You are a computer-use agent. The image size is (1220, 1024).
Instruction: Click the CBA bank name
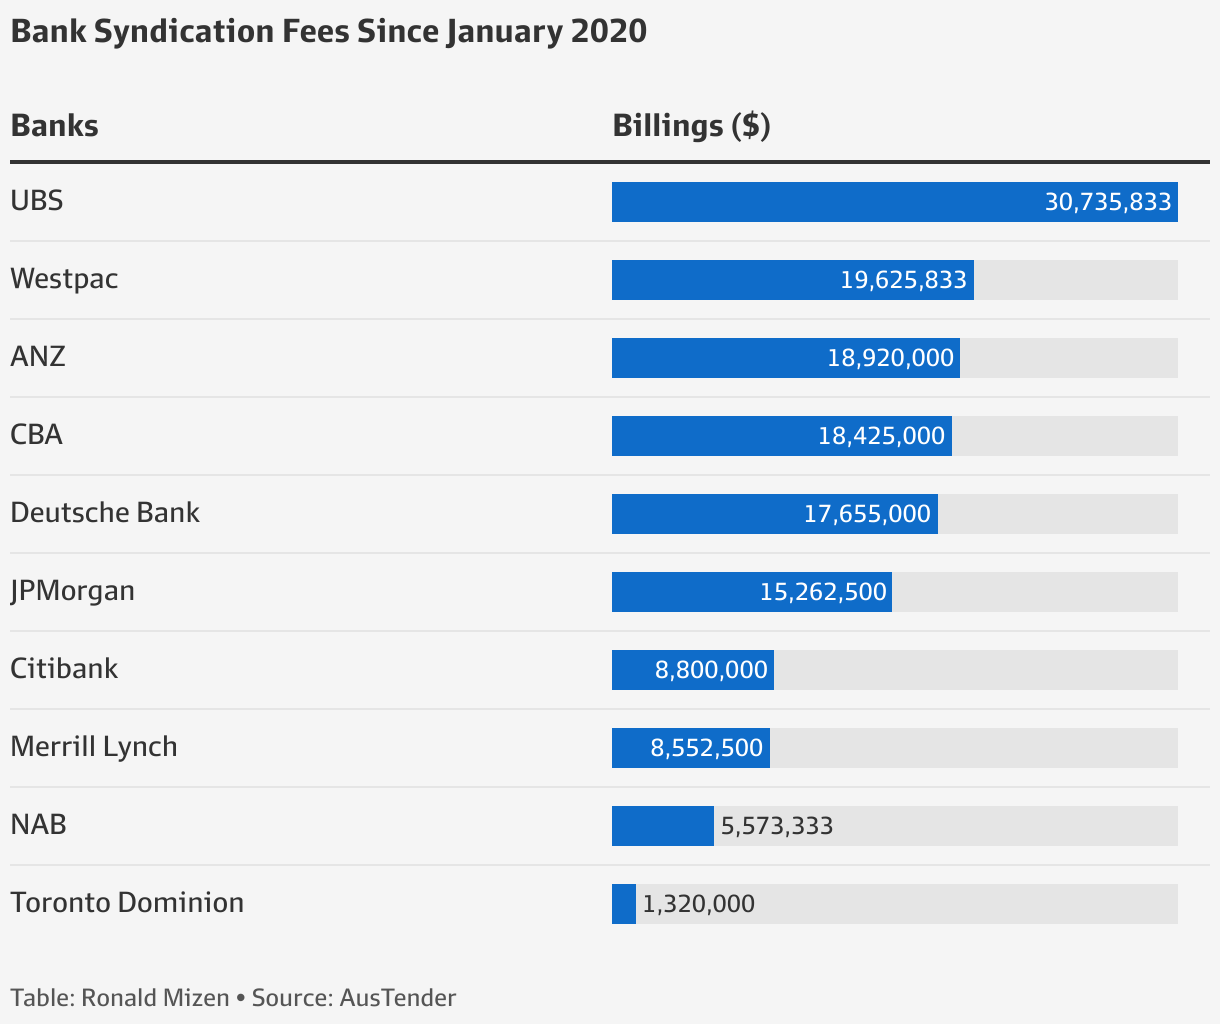tap(36, 434)
